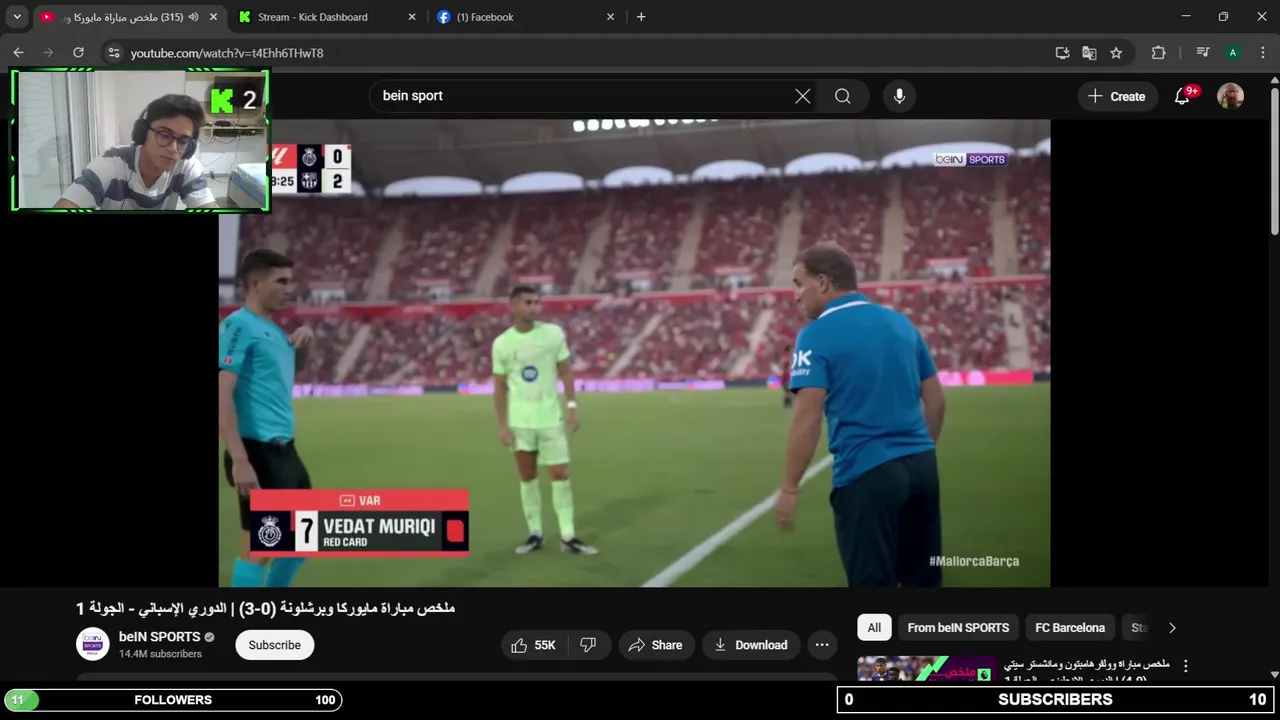Subscribe to the beIN SPORTS channel
1280x720 pixels.
[275, 645]
